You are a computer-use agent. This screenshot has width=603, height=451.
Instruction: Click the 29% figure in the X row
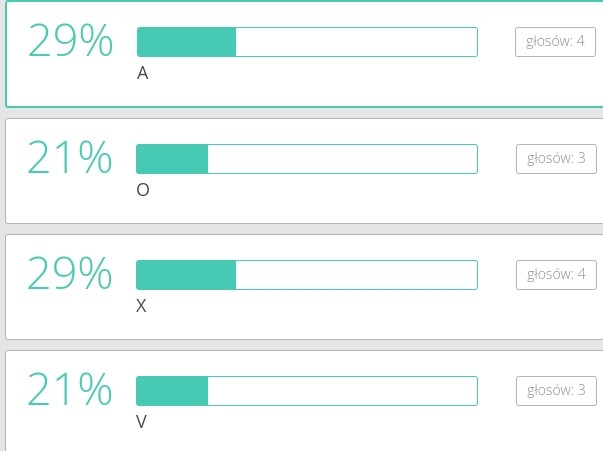click(x=70, y=274)
